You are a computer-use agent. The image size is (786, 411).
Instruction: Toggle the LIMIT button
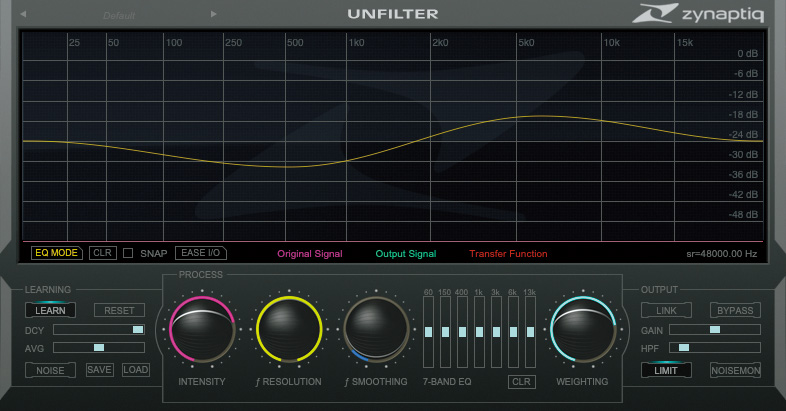coord(666,370)
